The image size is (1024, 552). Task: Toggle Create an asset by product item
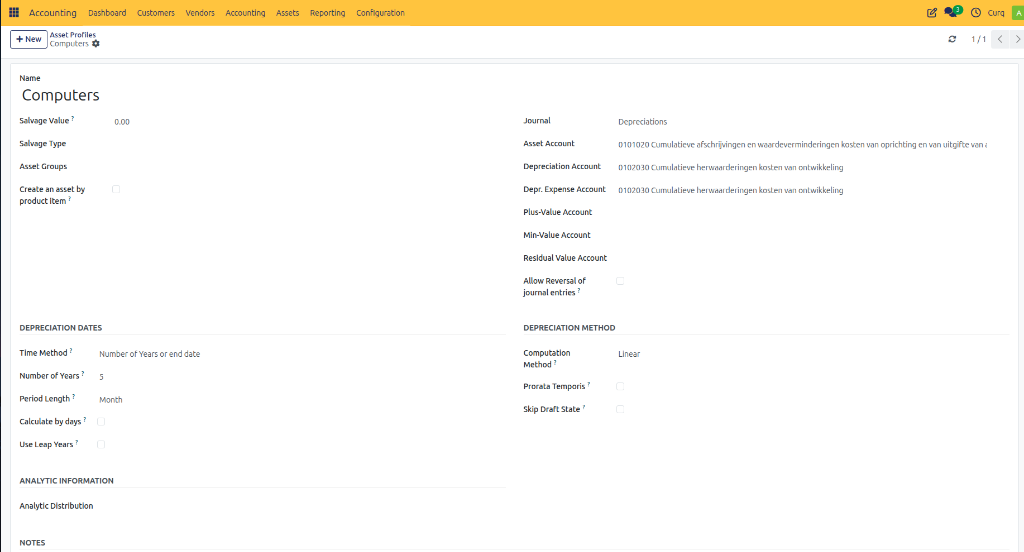[x=116, y=189]
